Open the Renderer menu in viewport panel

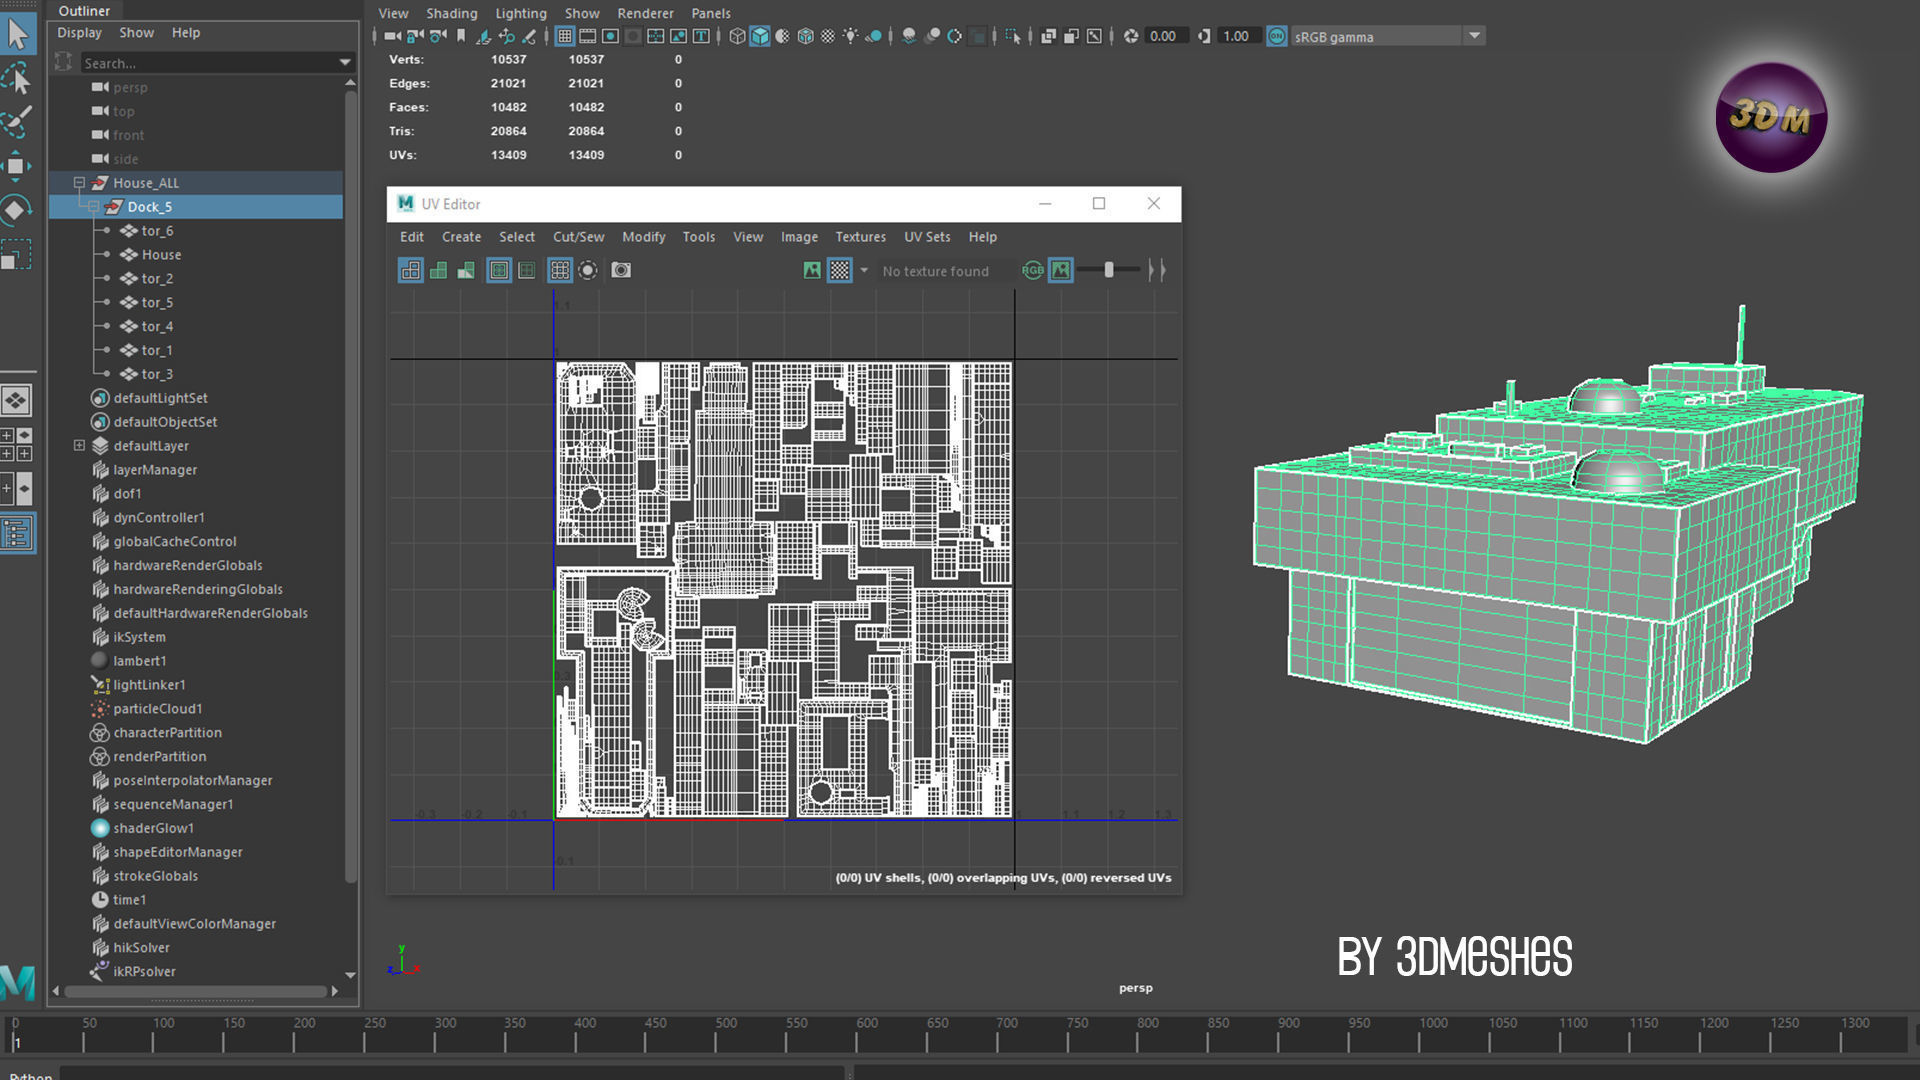[645, 13]
